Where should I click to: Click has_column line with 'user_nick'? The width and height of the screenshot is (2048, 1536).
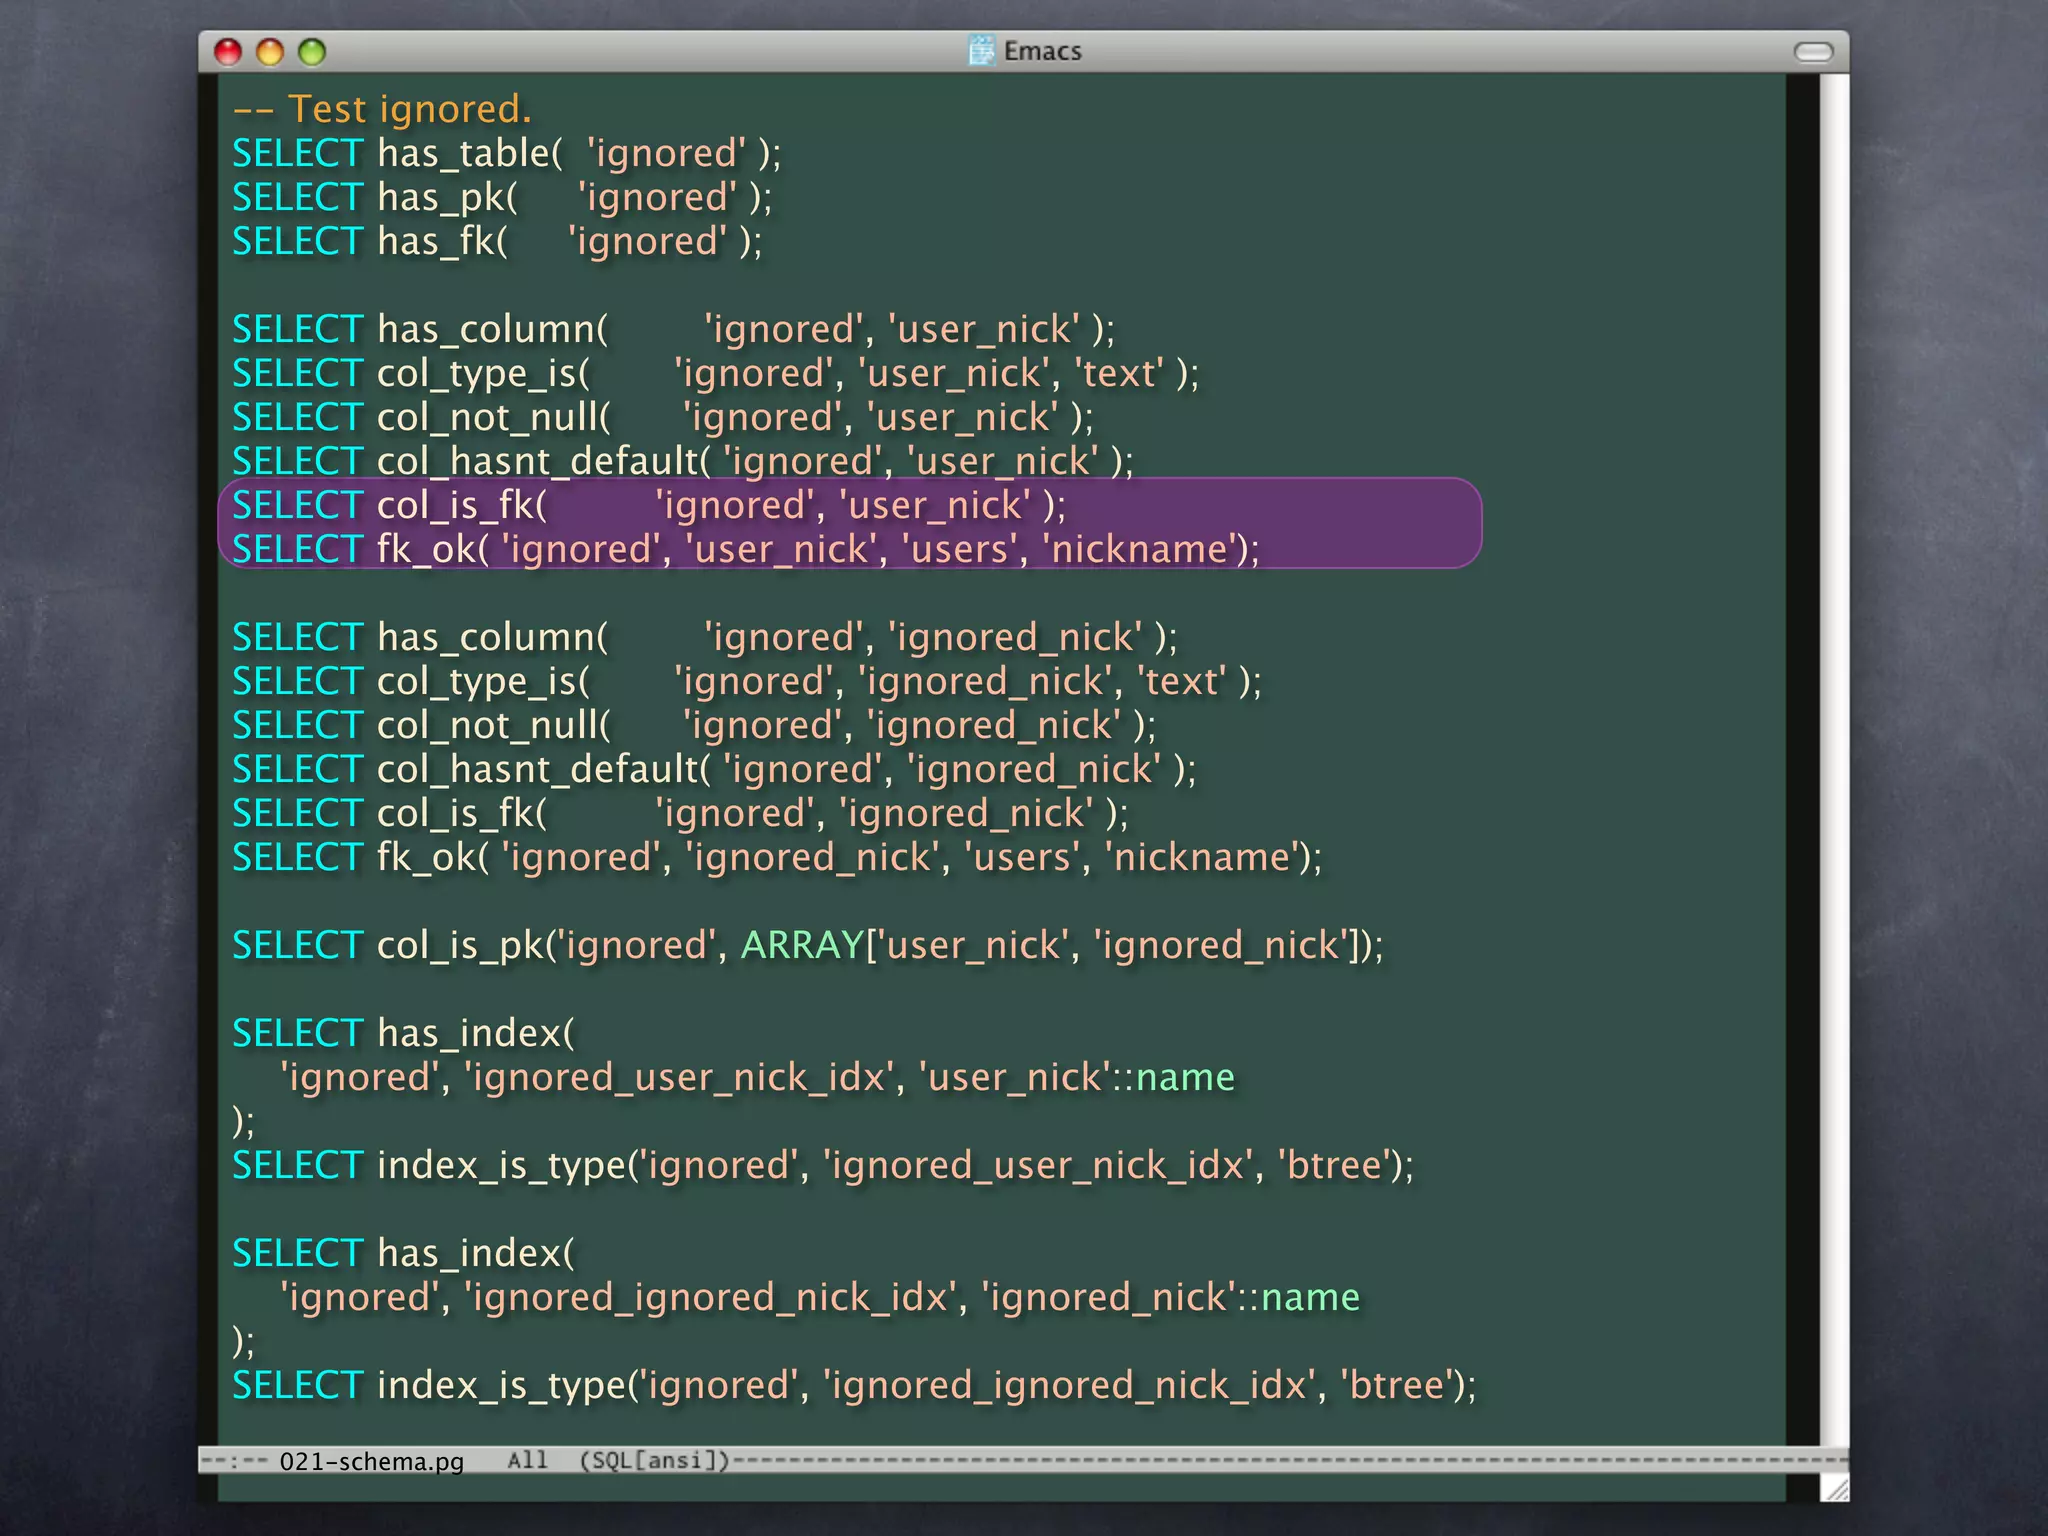(x=673, y=329)
